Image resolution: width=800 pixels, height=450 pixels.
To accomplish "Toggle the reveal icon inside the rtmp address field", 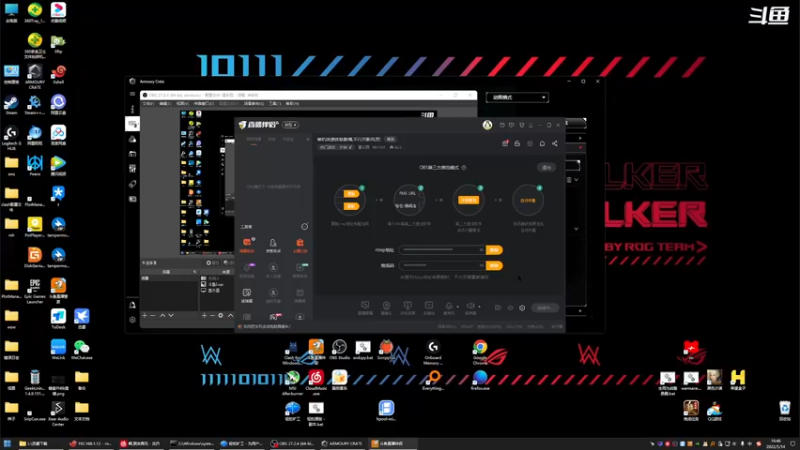I will [481, 250].
